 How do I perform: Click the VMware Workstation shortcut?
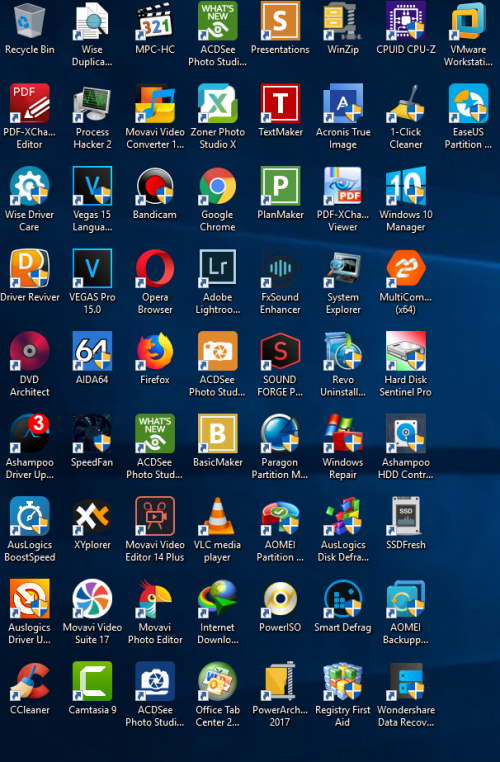(468, 21)
